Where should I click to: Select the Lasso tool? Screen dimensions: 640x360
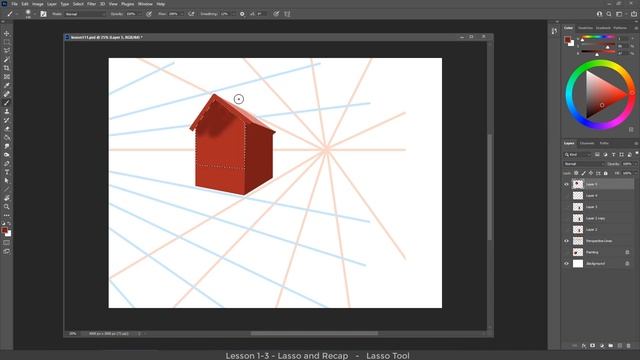(7, 51)
